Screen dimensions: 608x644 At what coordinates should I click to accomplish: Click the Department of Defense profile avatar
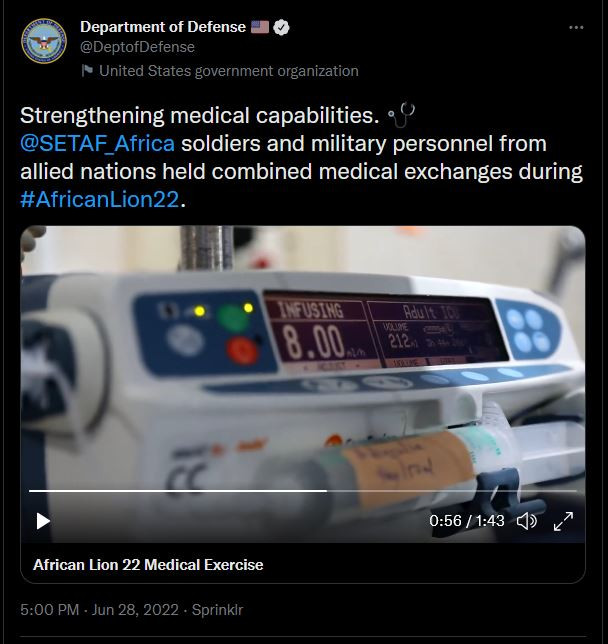(x=43, y=41)
